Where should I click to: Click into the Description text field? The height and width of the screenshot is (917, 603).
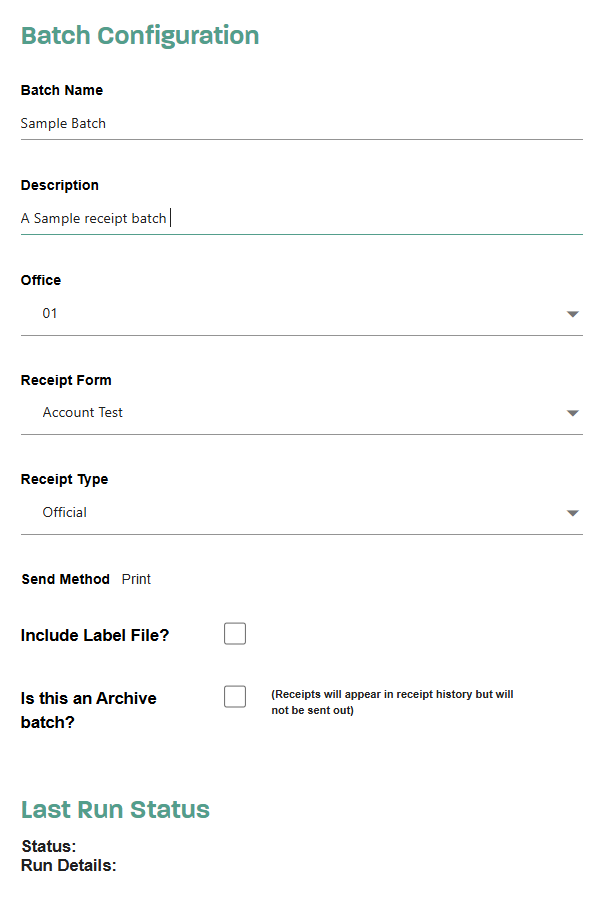pos(302,218)
